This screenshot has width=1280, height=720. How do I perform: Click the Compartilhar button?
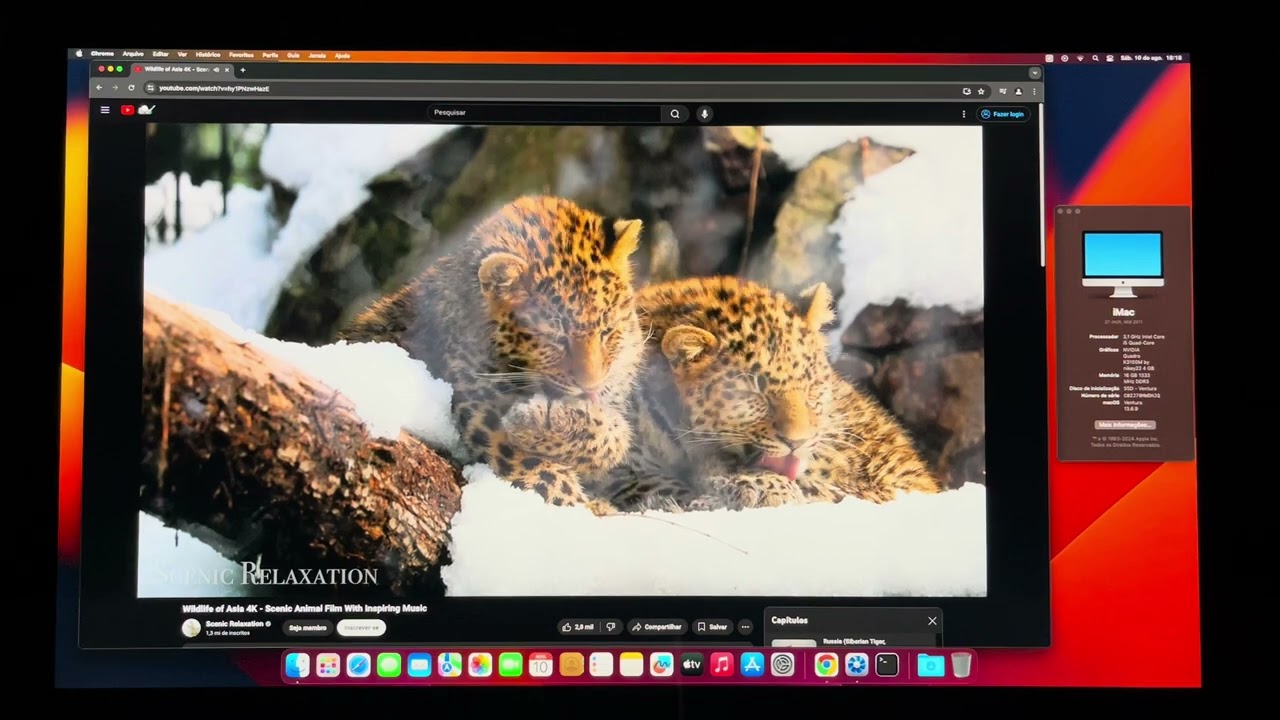pyautogui.click(x=656, y=627)
